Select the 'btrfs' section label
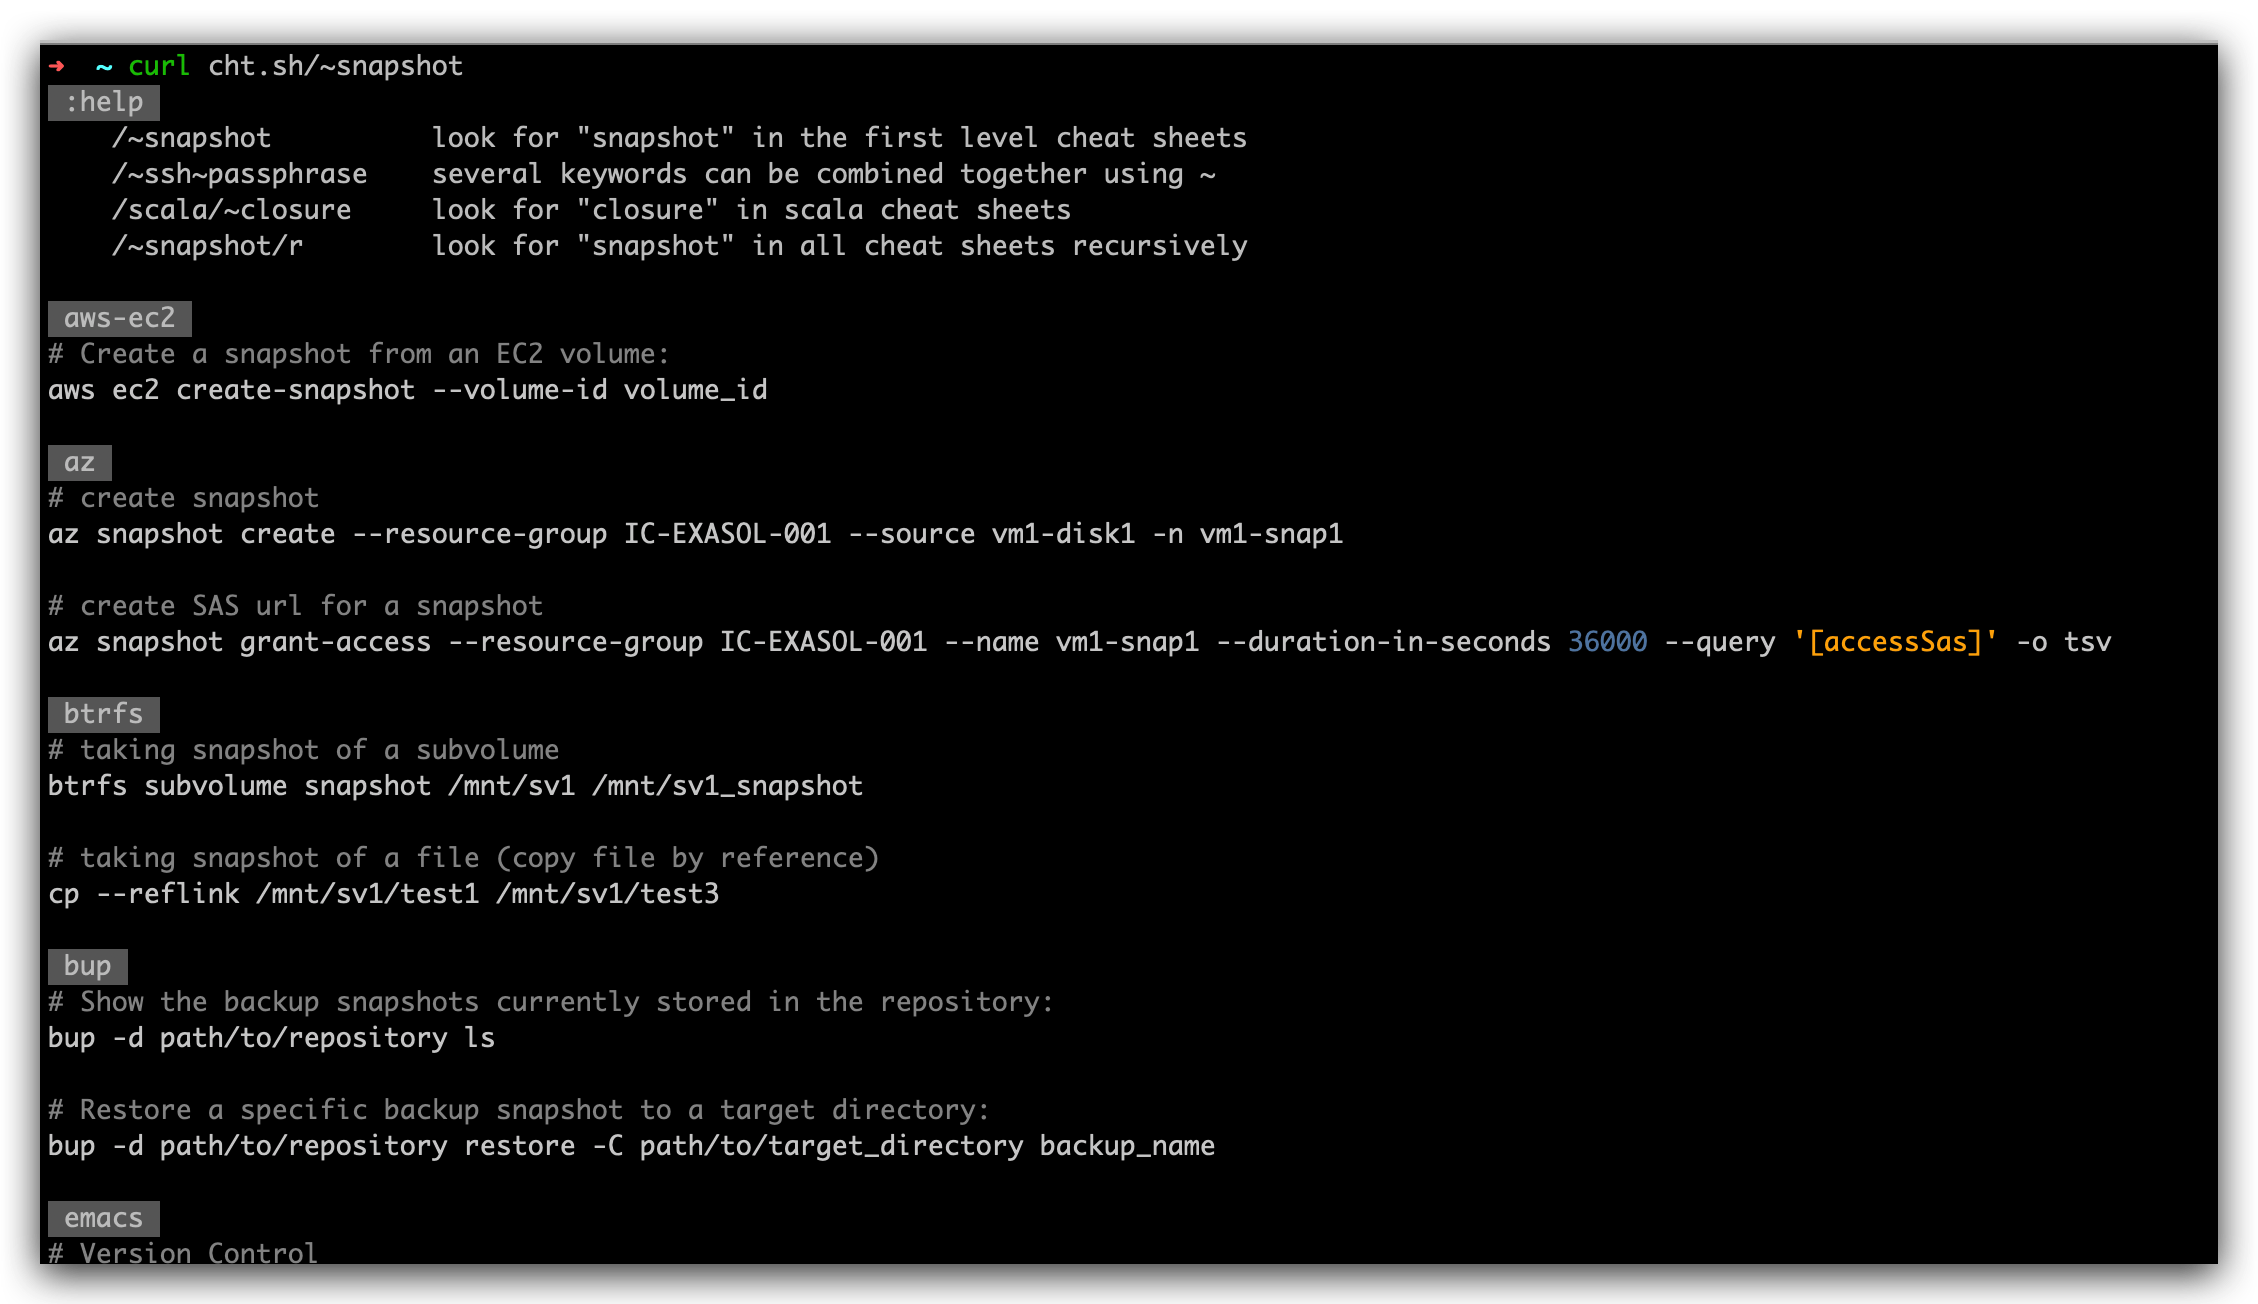 pos(104,714)
